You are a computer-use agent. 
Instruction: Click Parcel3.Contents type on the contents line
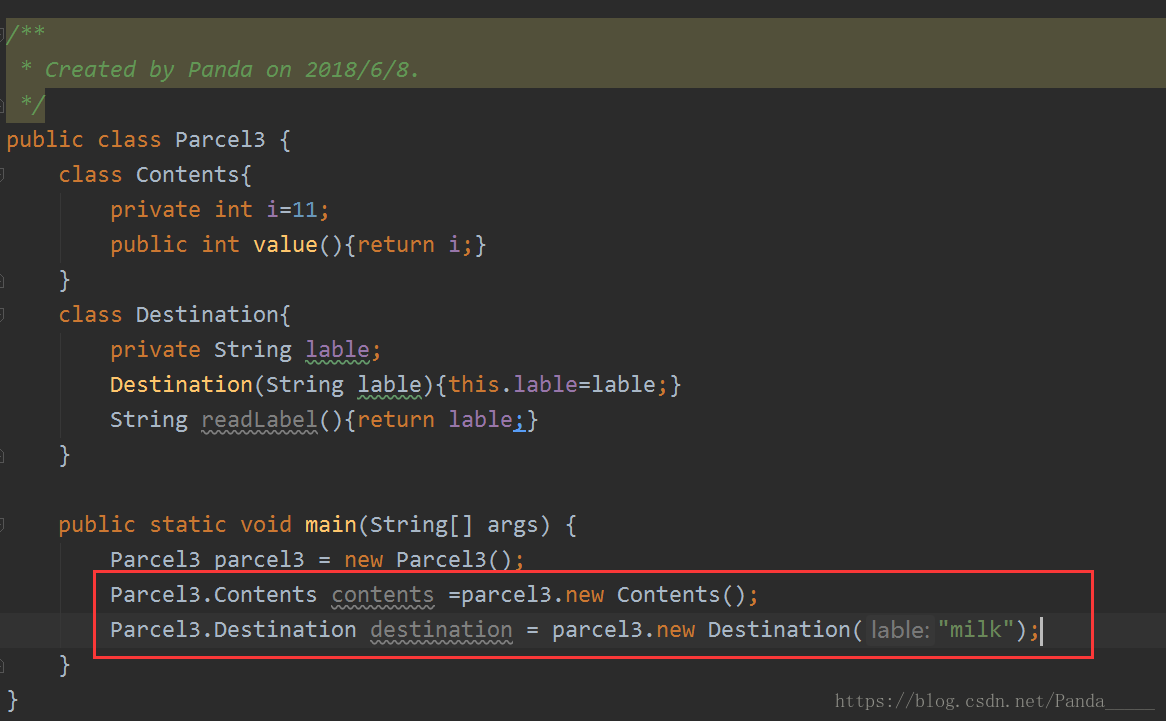pos(213,595)
